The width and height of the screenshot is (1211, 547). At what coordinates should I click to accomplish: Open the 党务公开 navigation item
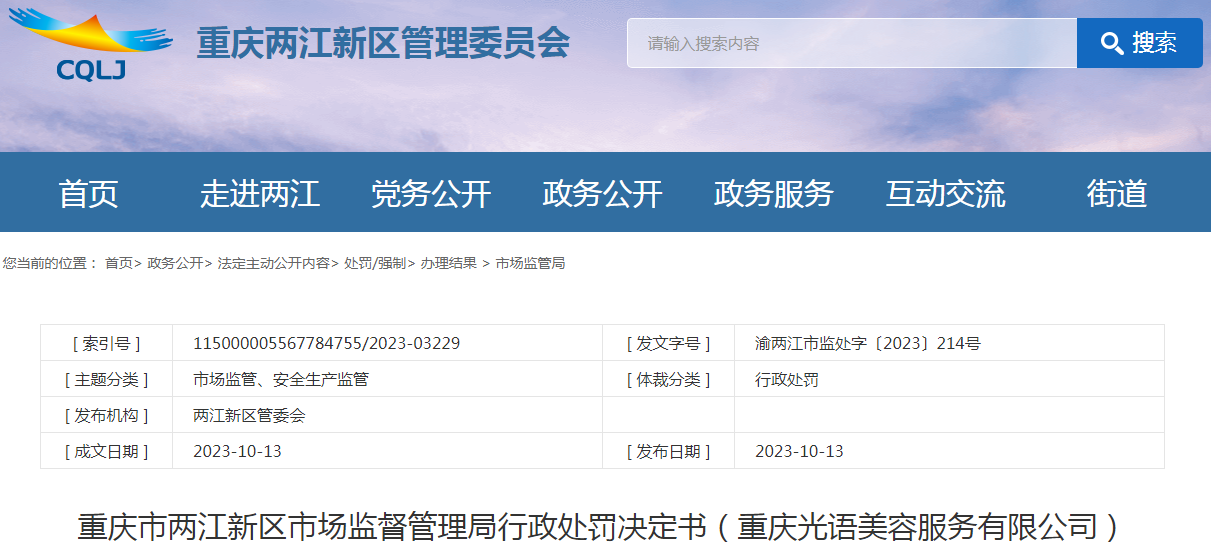tap(431, 193)
